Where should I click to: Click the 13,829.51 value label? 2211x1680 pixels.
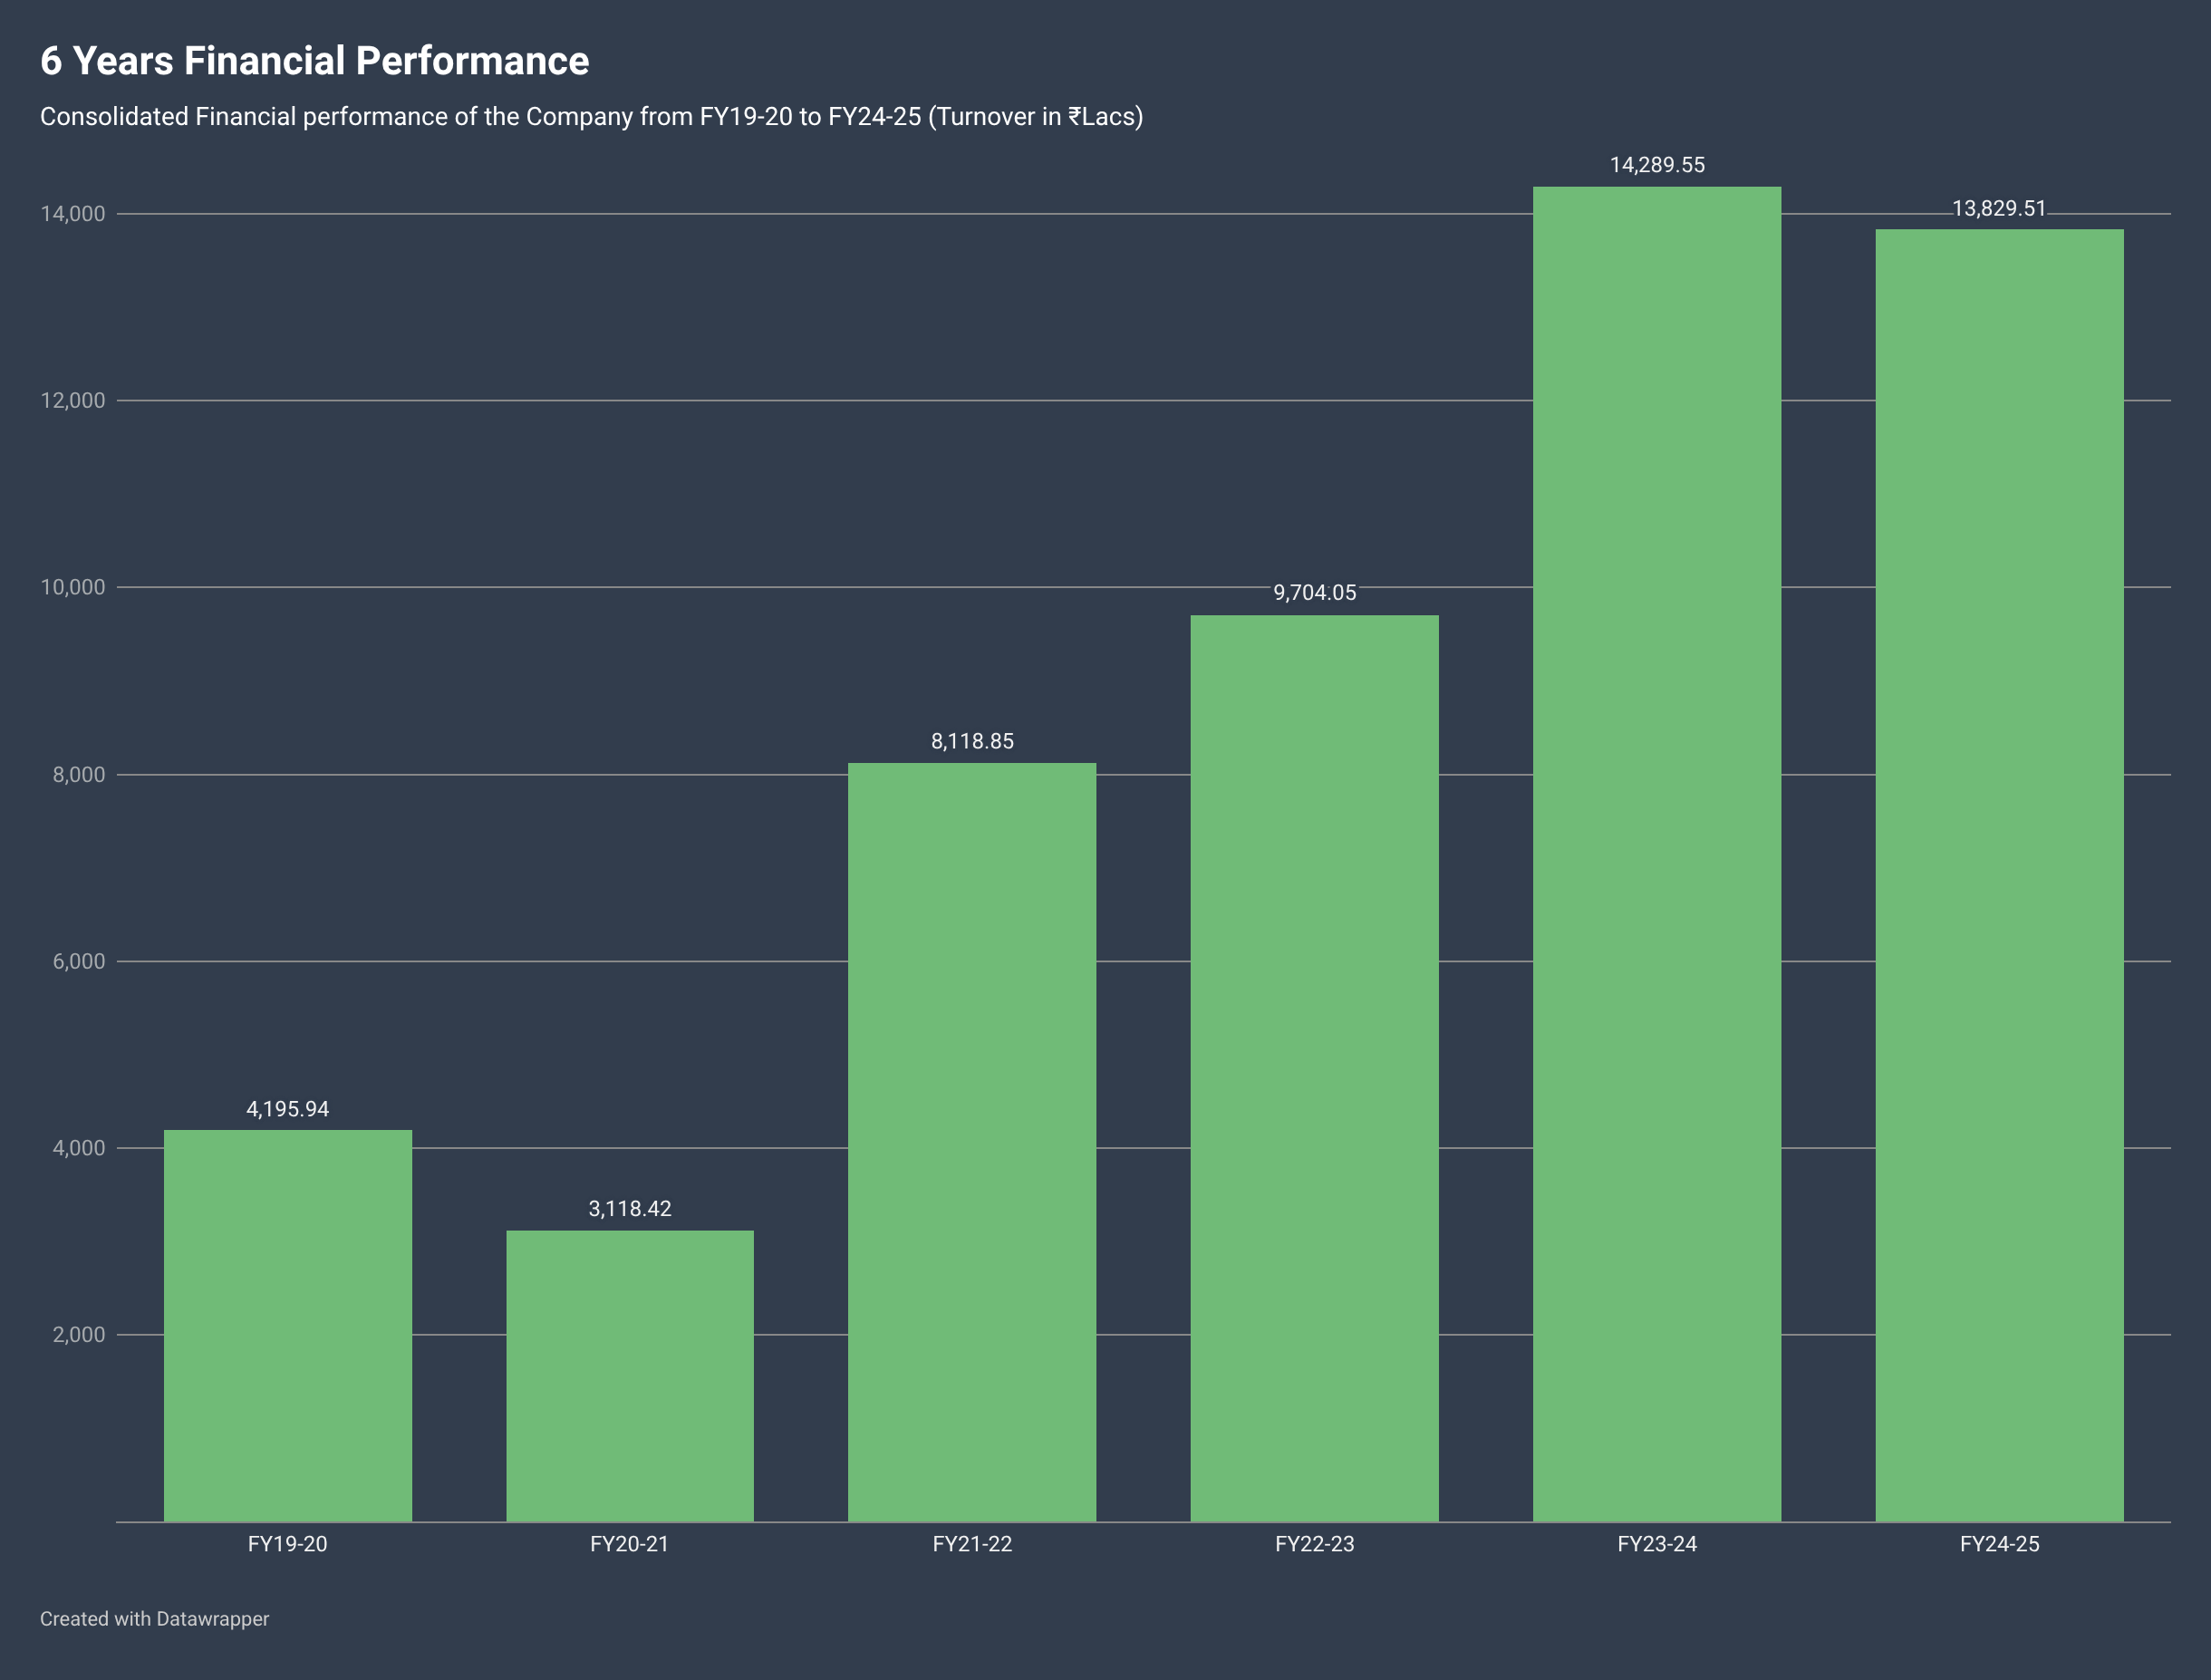click(x=1999, y=208)
